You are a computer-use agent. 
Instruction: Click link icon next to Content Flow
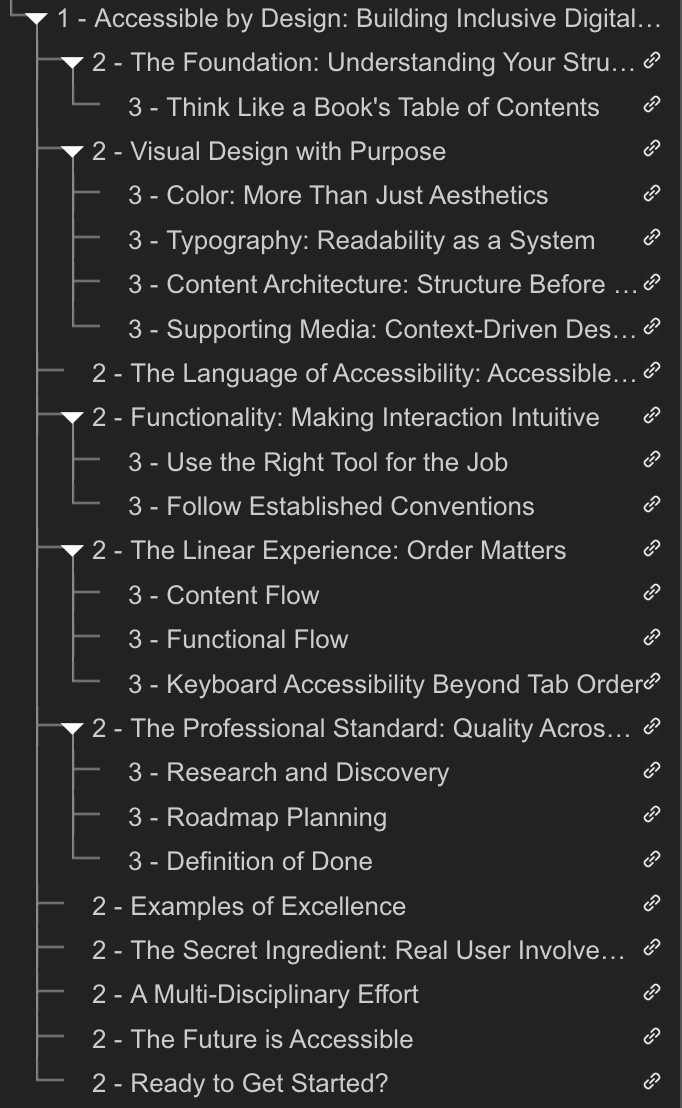click(x=652, y=593)
